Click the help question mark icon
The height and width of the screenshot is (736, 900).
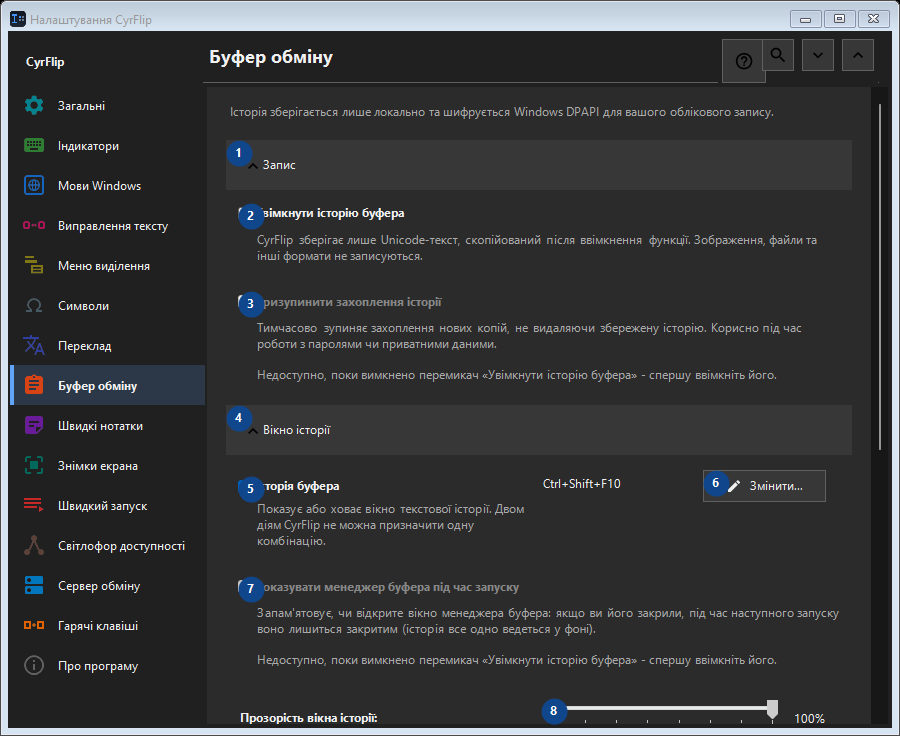click(743, 61)
